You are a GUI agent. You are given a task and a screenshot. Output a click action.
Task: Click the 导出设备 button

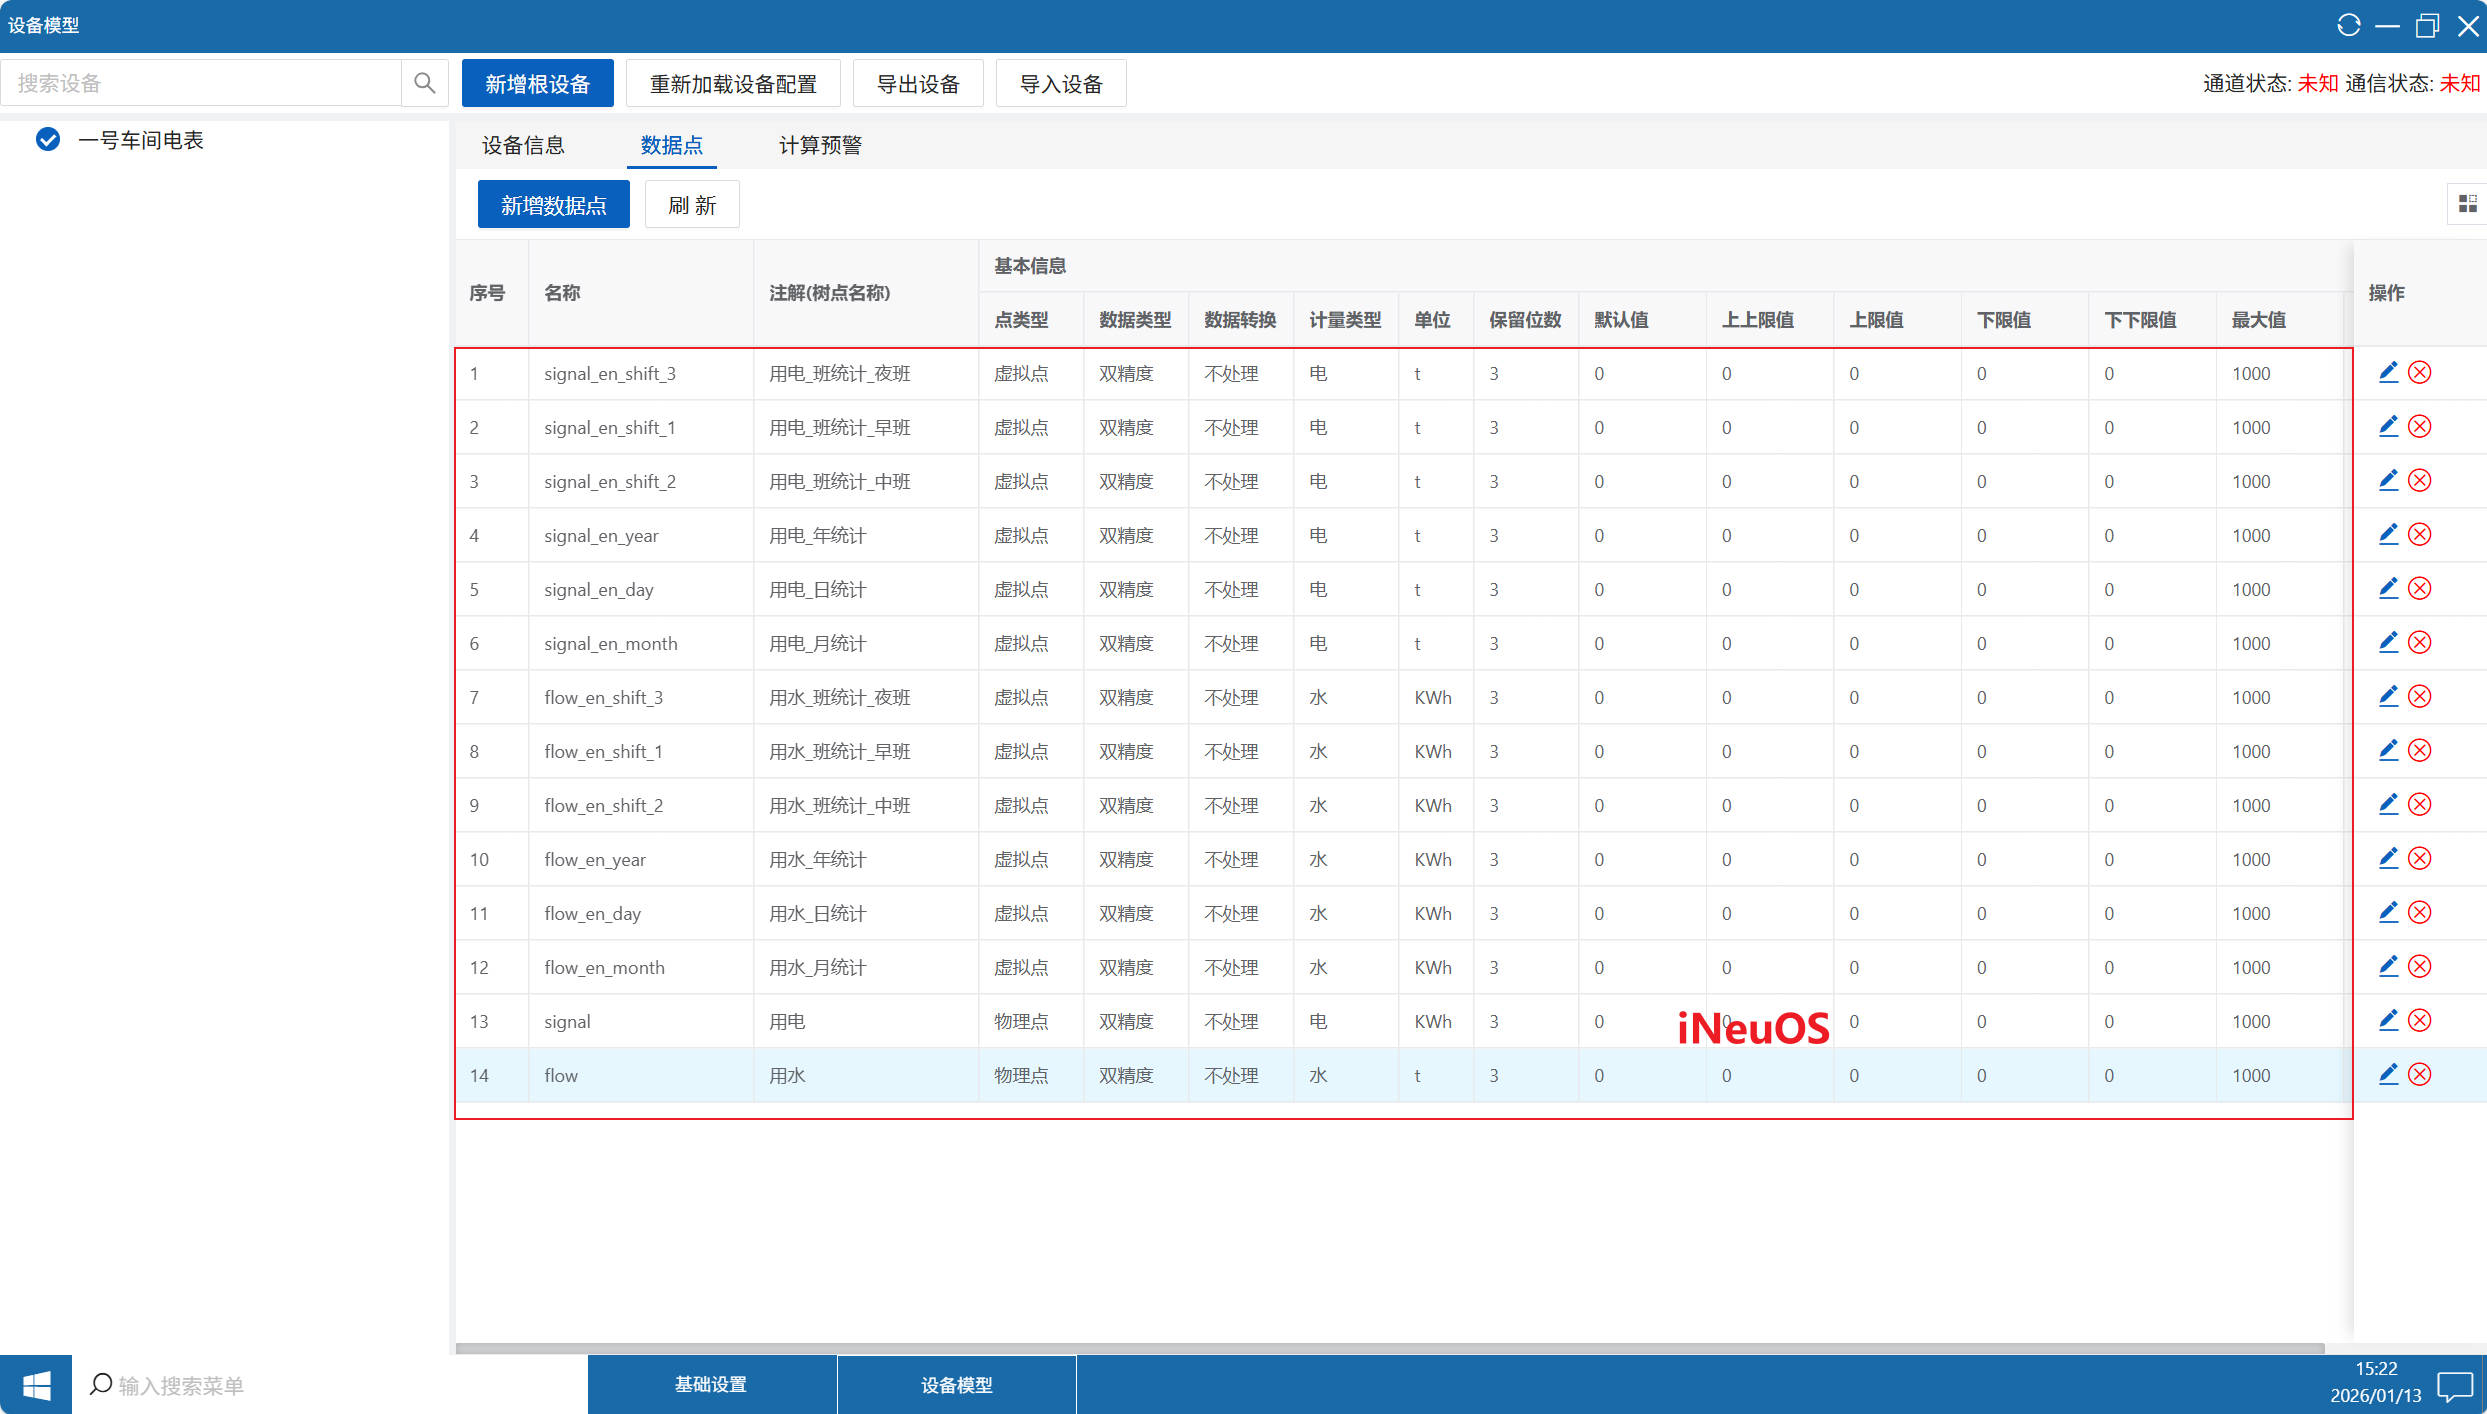click(x=917, y=84)
